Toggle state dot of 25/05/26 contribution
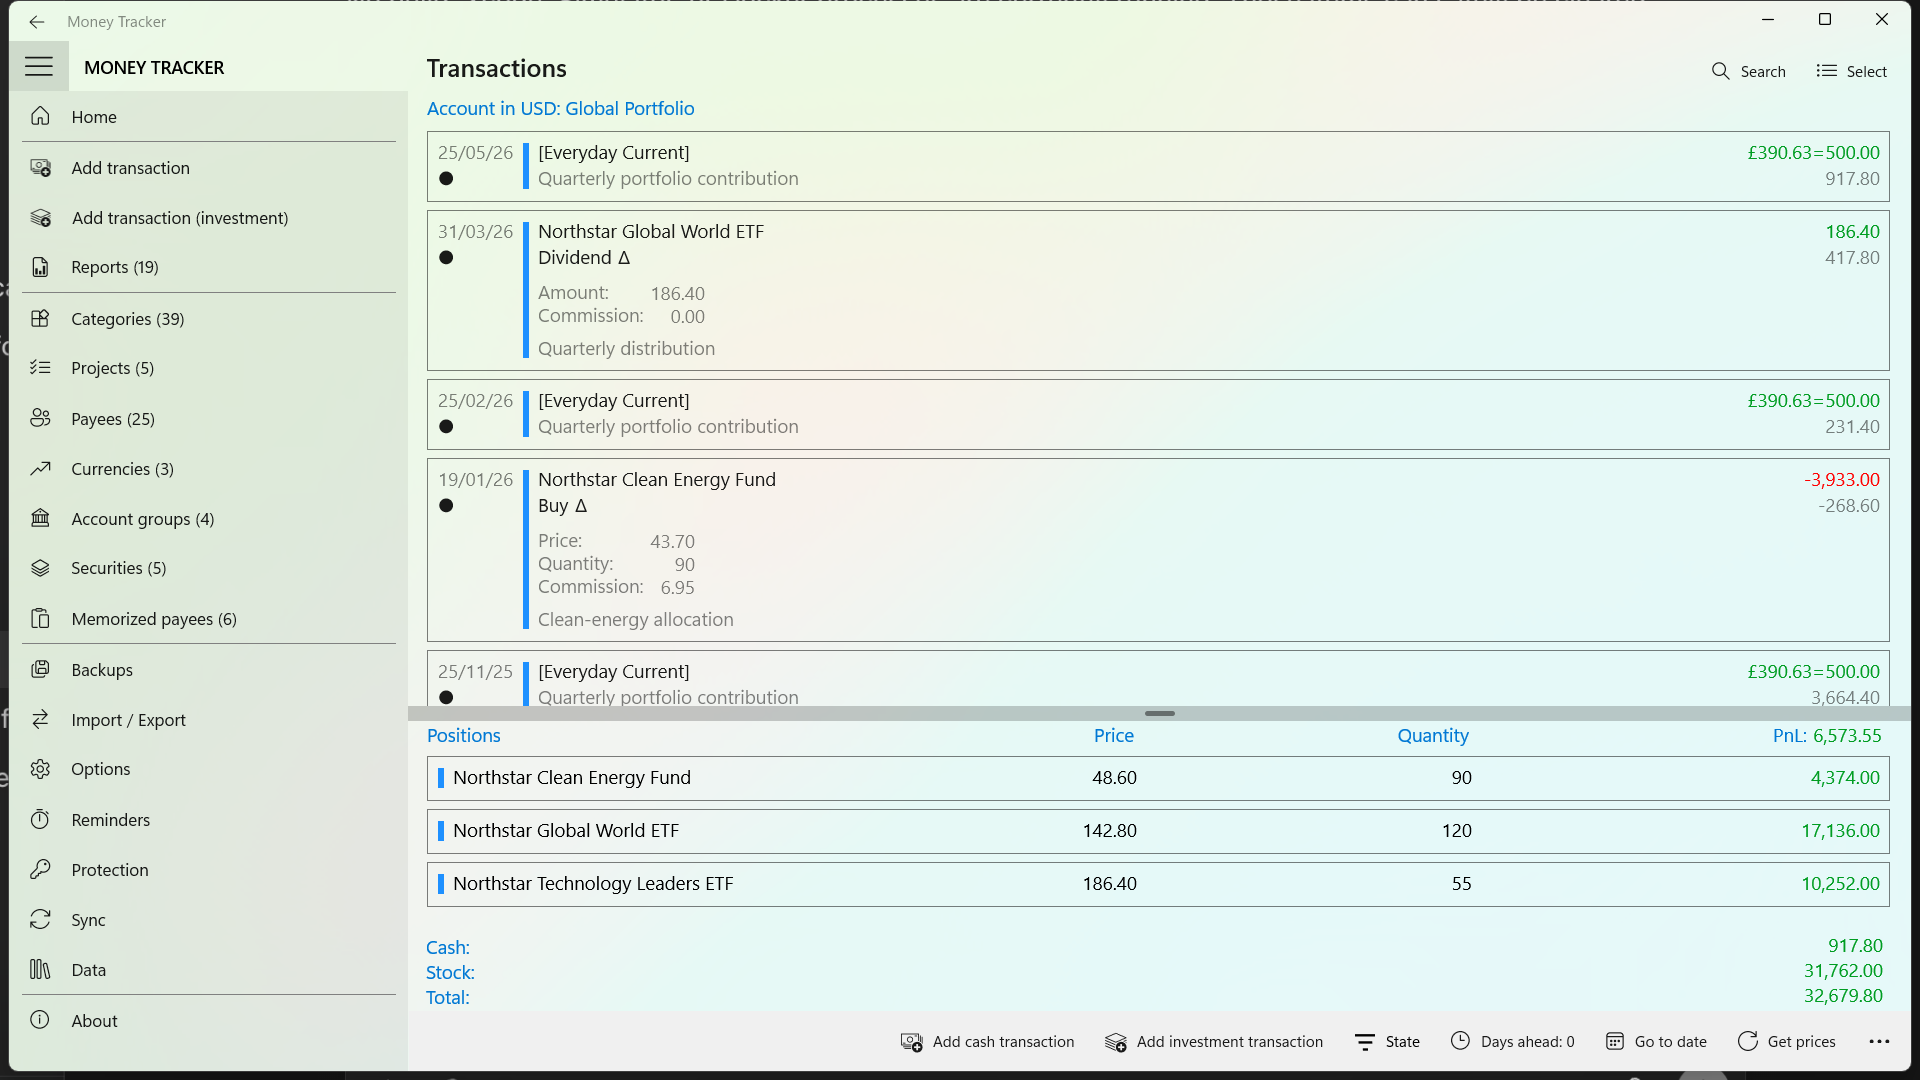 pos(446,179)
